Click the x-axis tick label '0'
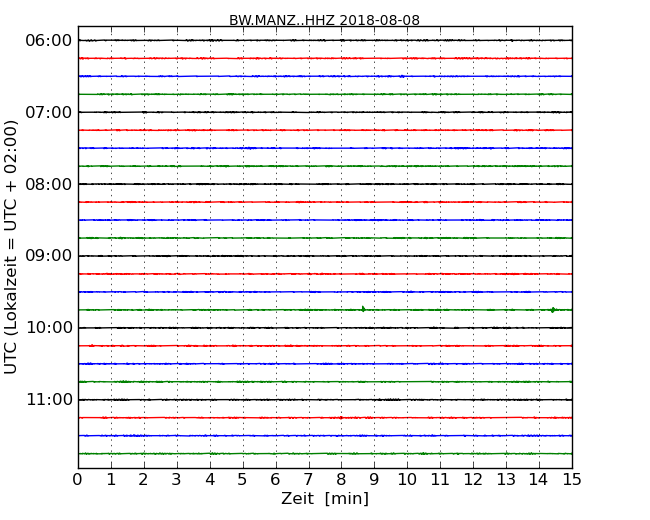650x520 pixels. click(x=78, y=480)
